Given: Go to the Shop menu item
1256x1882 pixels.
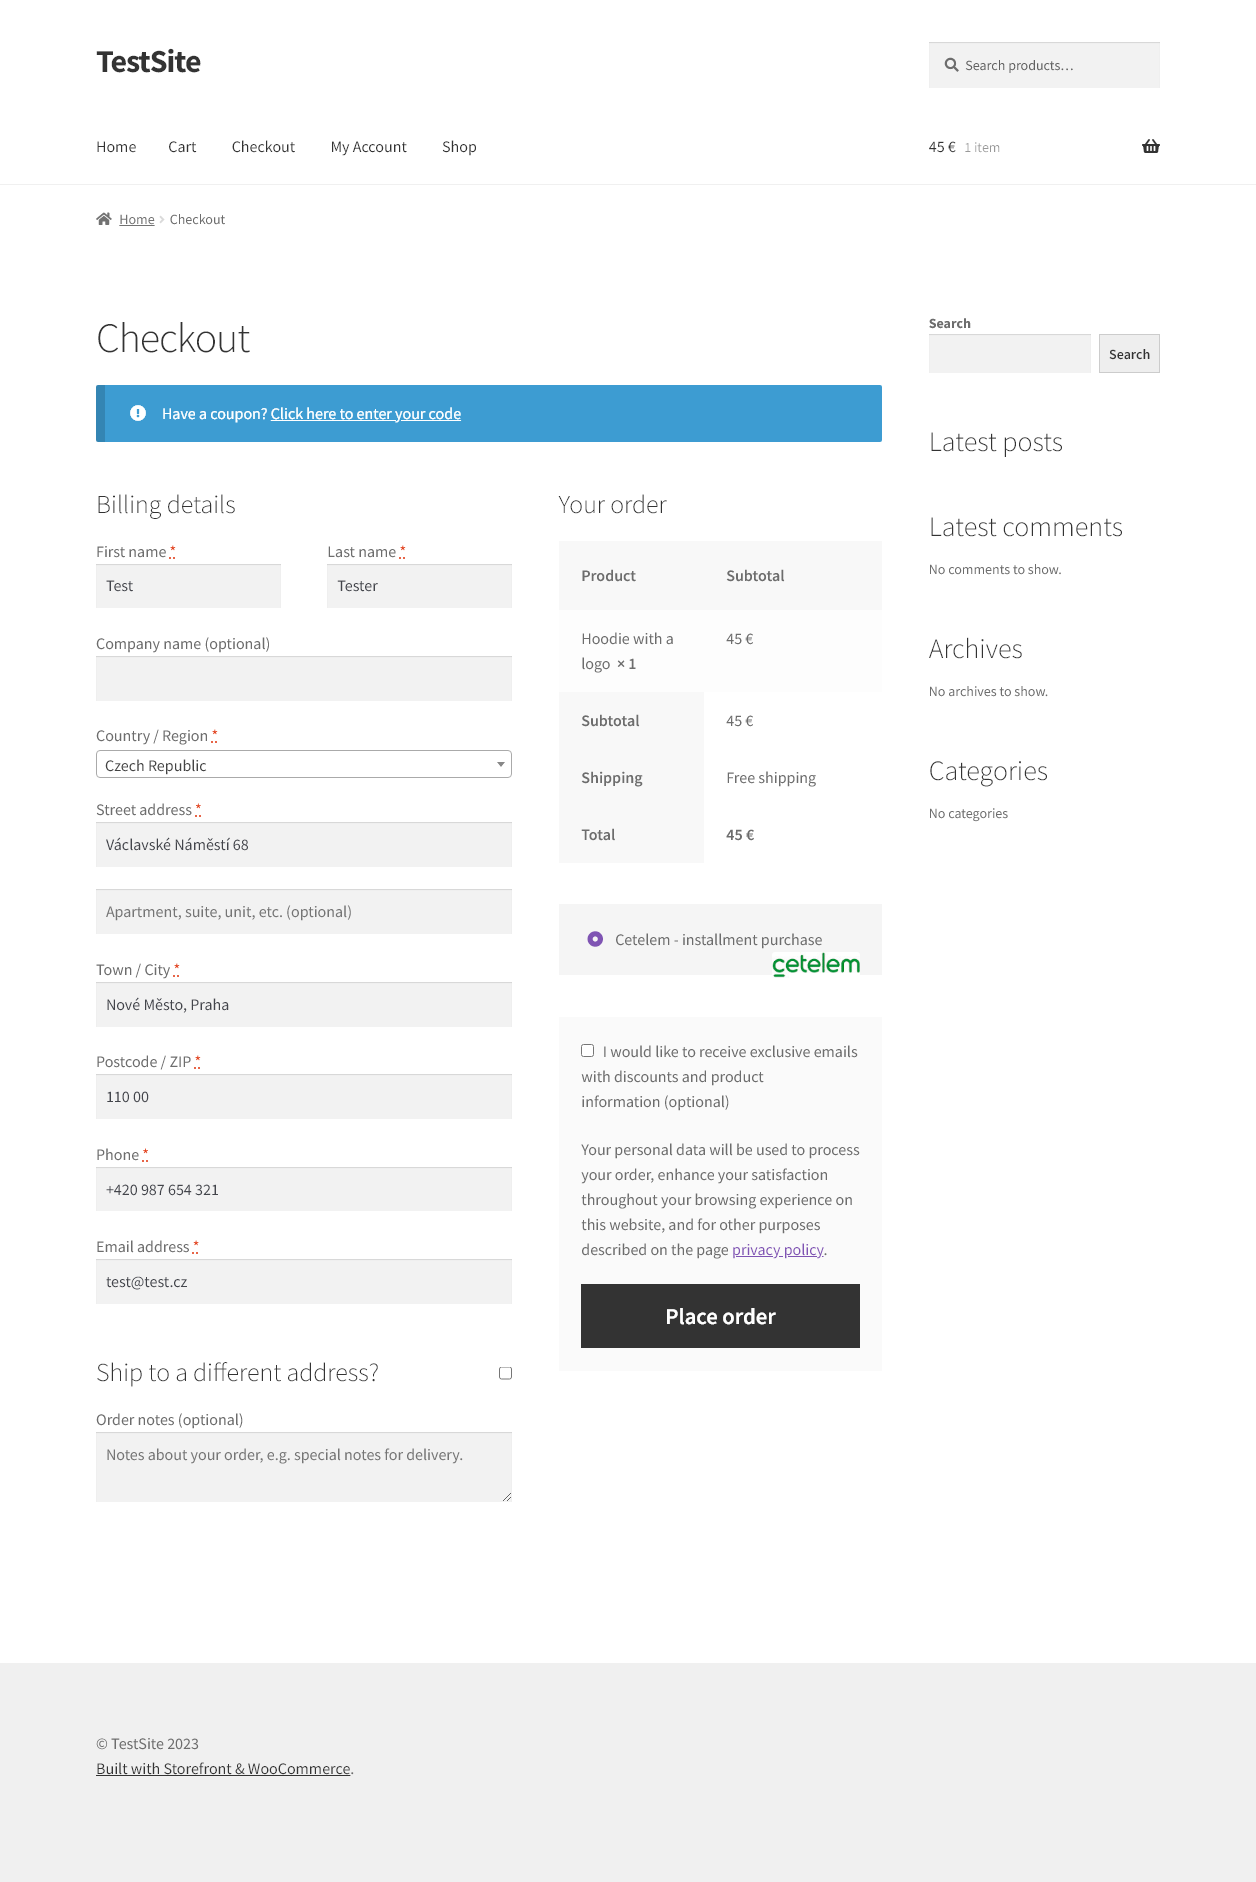Looking at the screenshot, I should 459,147.
